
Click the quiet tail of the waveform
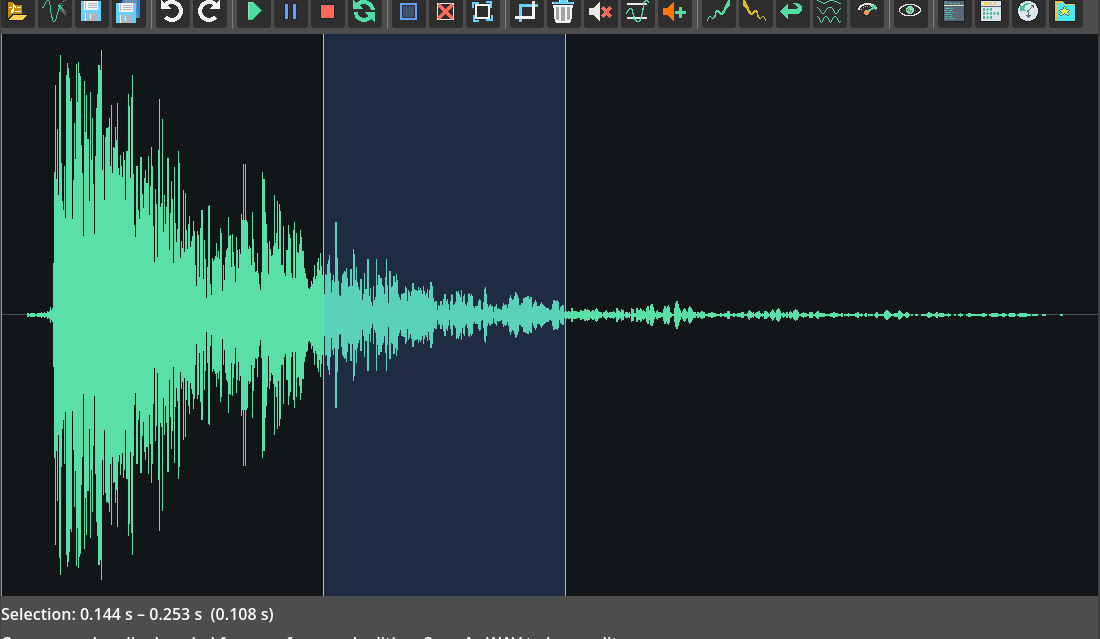(x=814, y=315)
